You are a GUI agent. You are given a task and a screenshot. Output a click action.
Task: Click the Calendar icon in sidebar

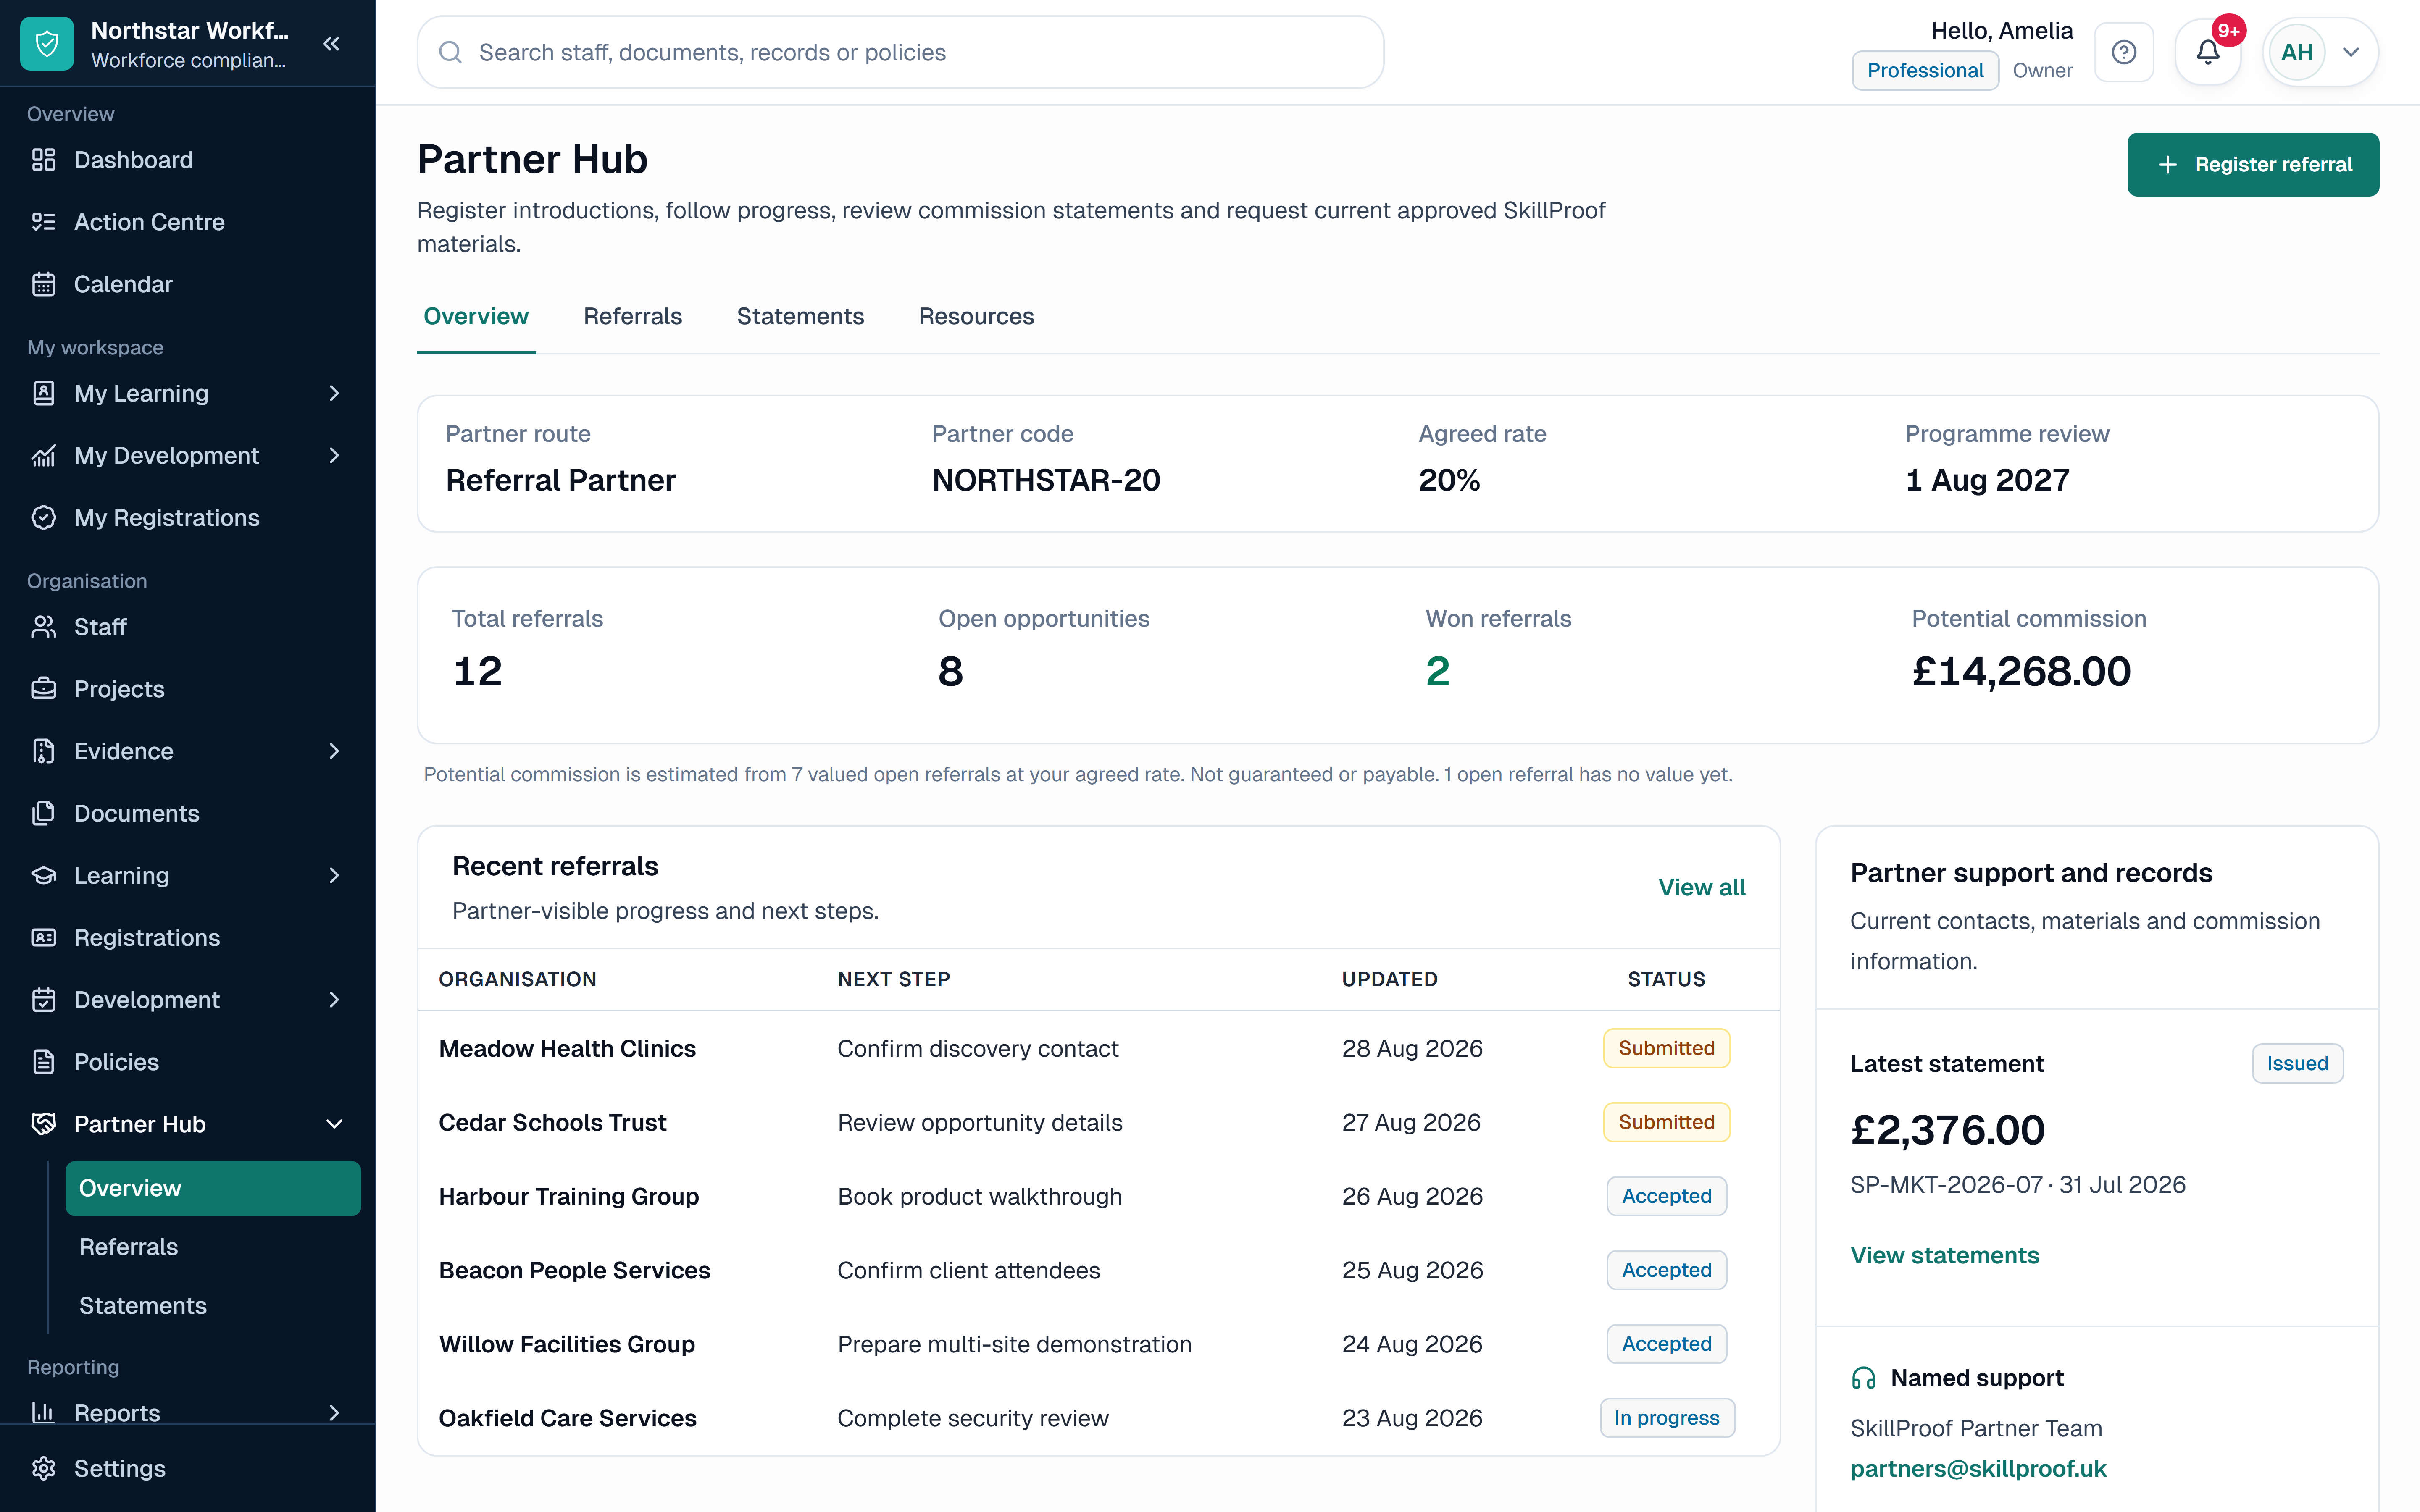tap(43, 284)
